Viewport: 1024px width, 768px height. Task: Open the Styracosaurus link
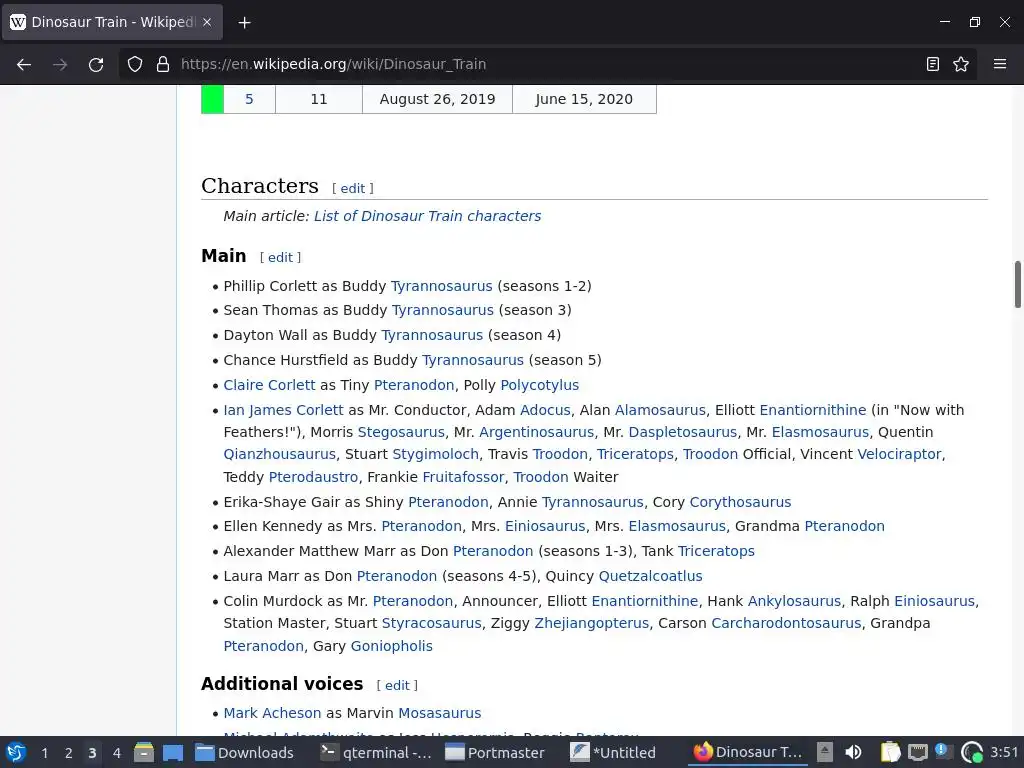coord(432,623)
